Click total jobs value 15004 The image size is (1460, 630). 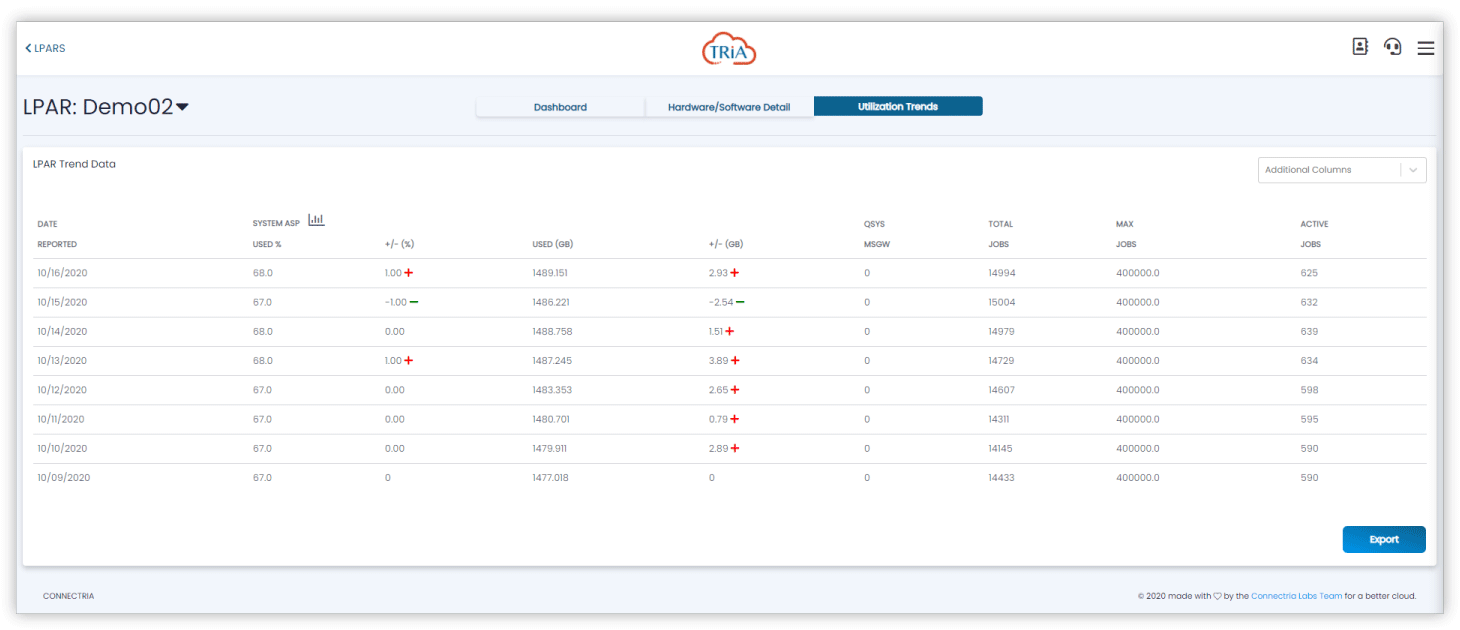(1002, 302)
